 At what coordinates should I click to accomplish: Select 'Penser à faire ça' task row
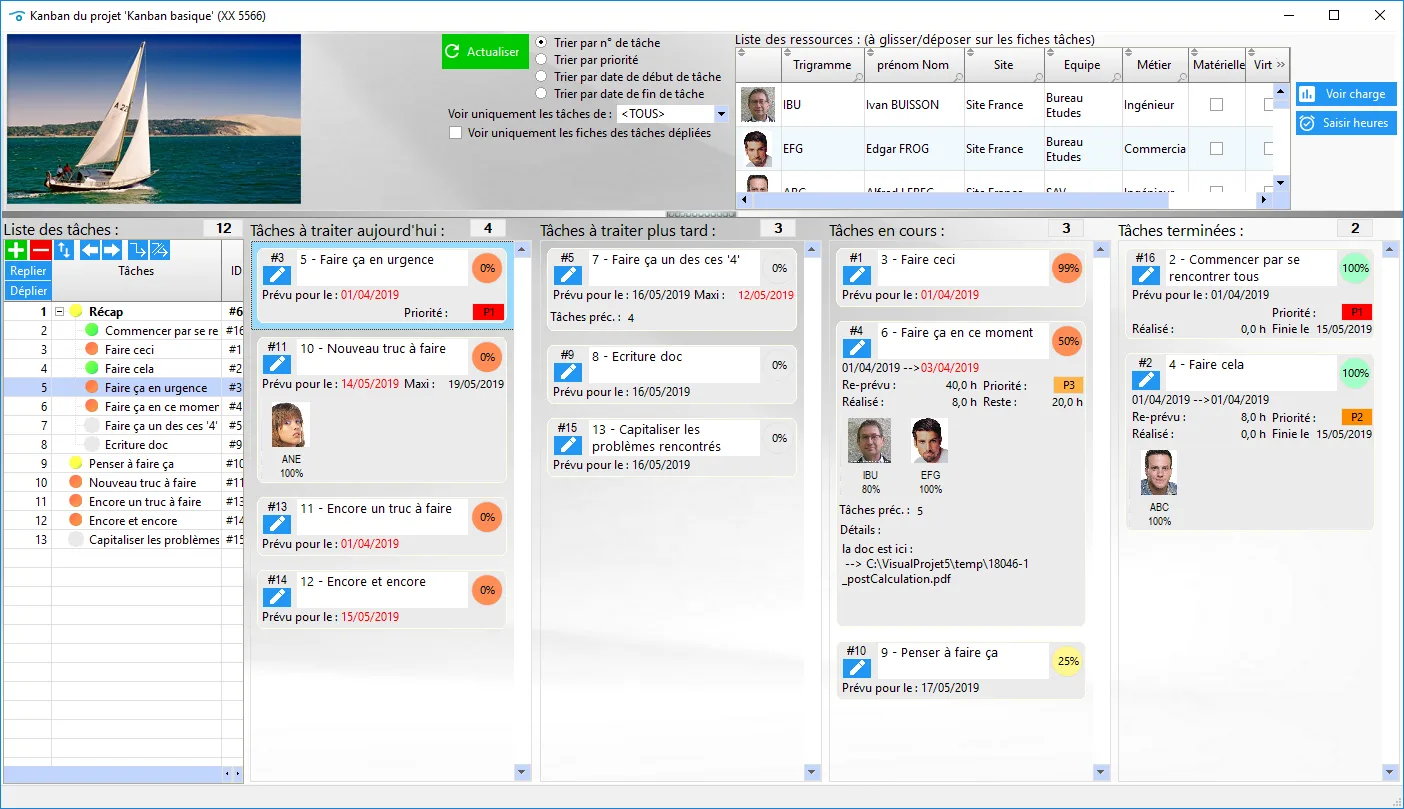tap(123, 464)
